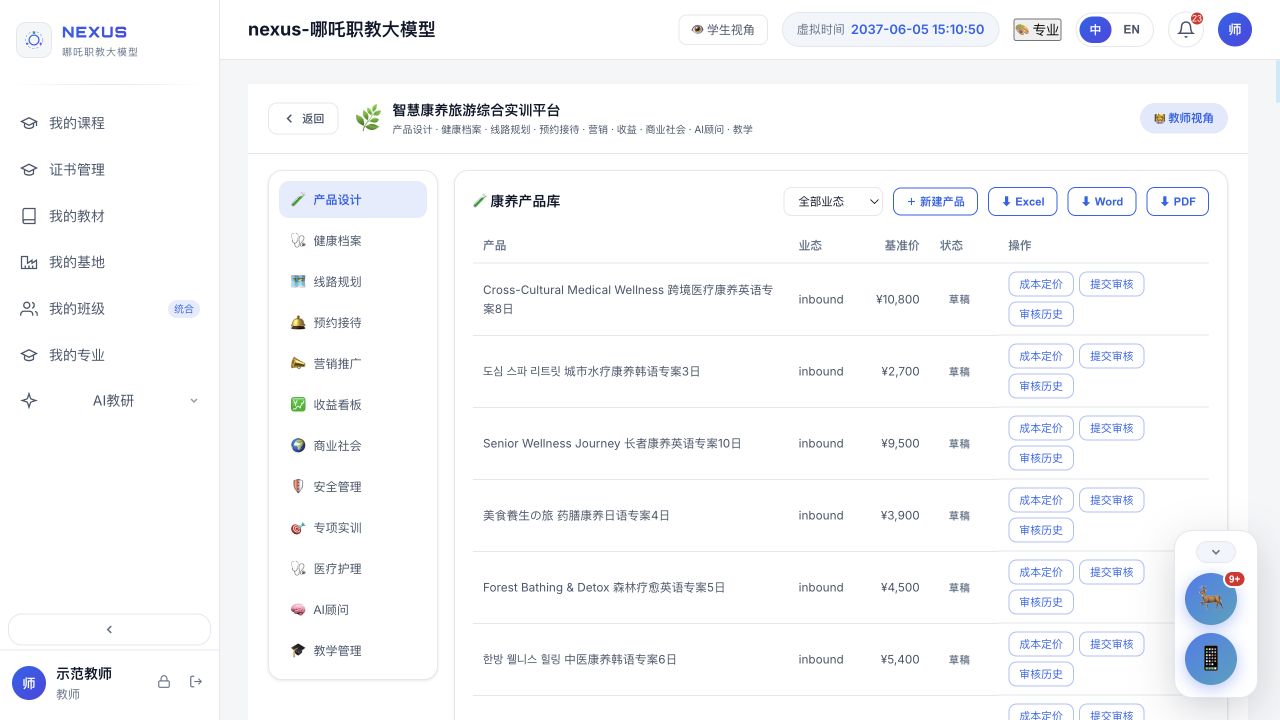
Task: Click the AI教研 sparkle icon
Action: point(29,401)
